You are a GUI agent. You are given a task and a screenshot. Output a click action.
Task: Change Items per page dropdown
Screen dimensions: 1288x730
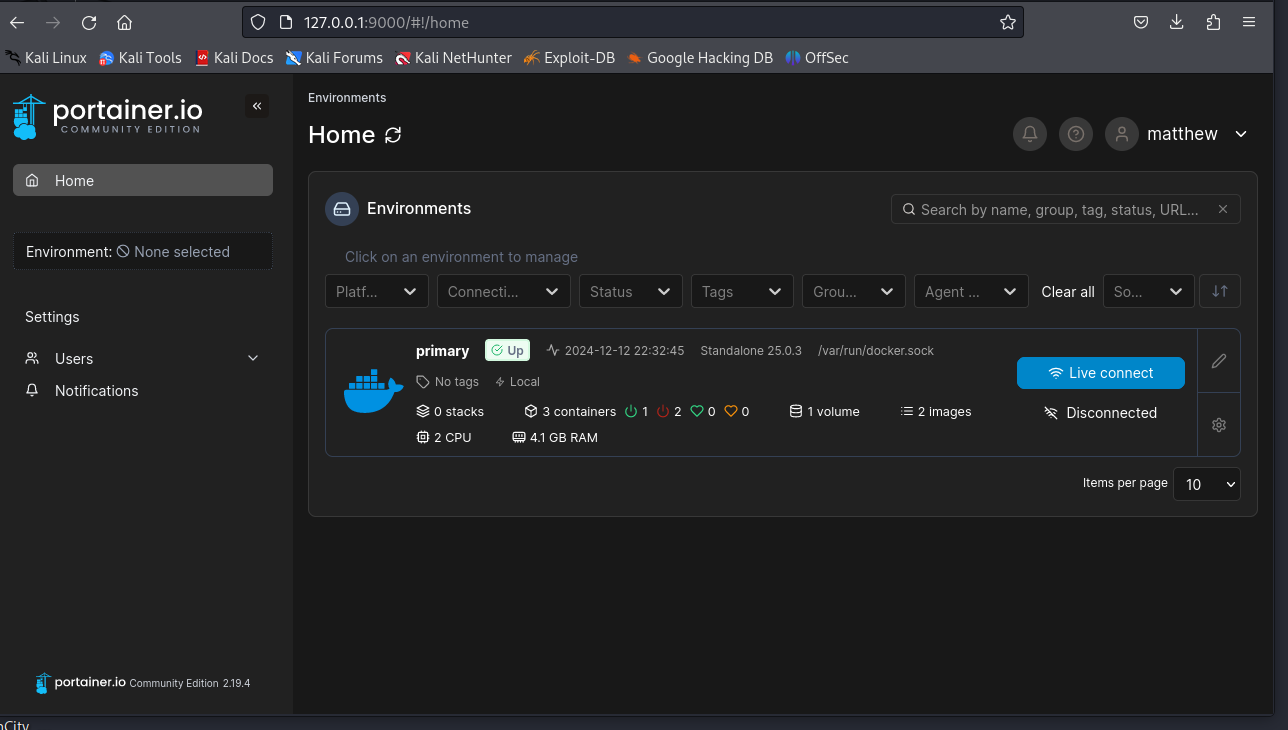(1207, 484)
